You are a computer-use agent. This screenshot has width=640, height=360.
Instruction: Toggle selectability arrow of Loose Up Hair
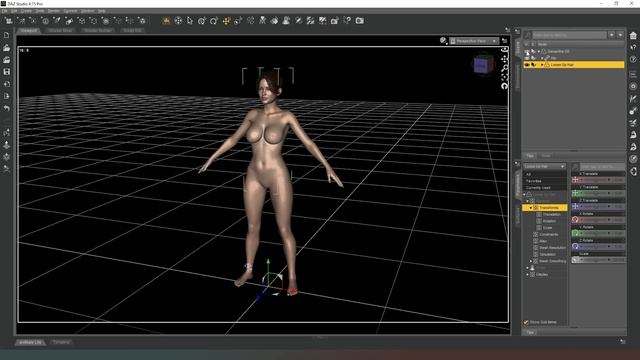(533, 64)
